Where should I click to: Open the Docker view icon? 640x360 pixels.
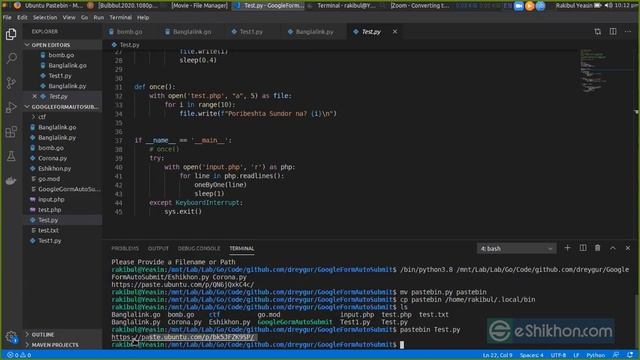coord(11,180)
